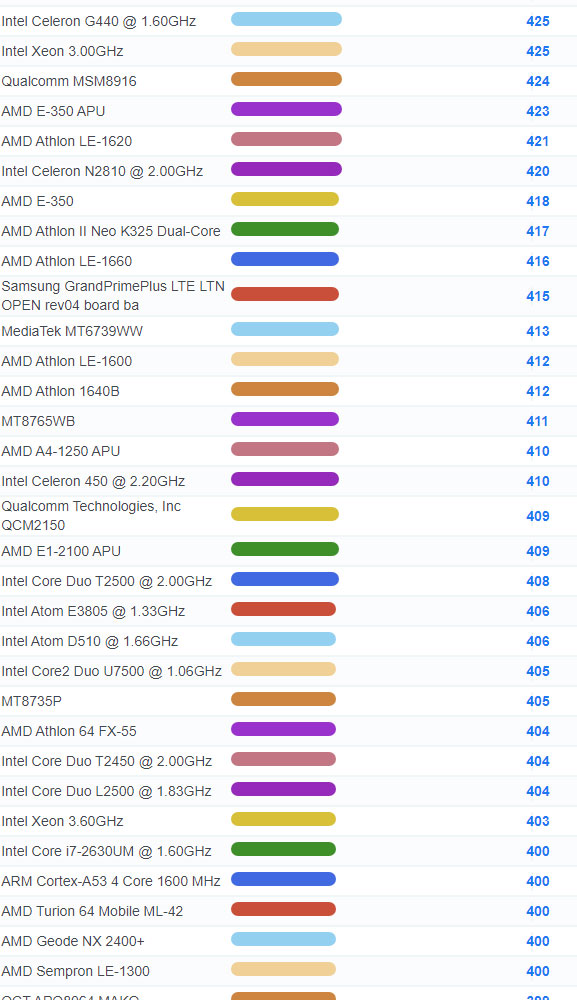Click score 411 for MT8765WB
Screen dimensions: 577x1000
[537, 421]
